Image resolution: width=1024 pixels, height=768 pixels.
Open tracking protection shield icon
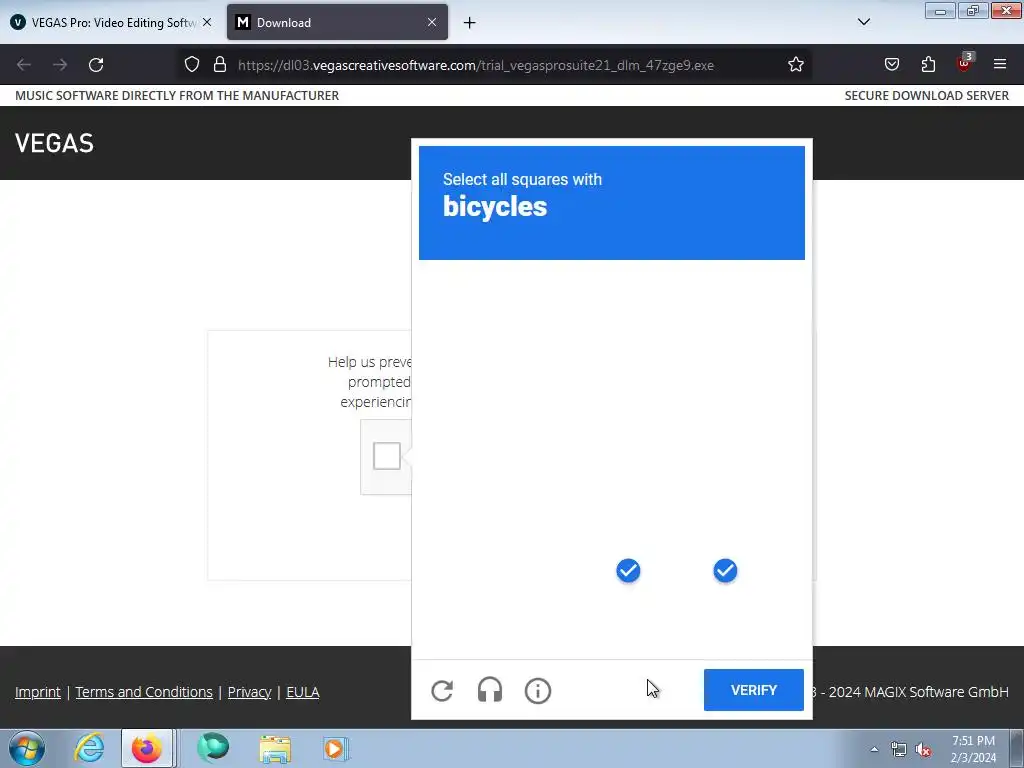(191, 65)
